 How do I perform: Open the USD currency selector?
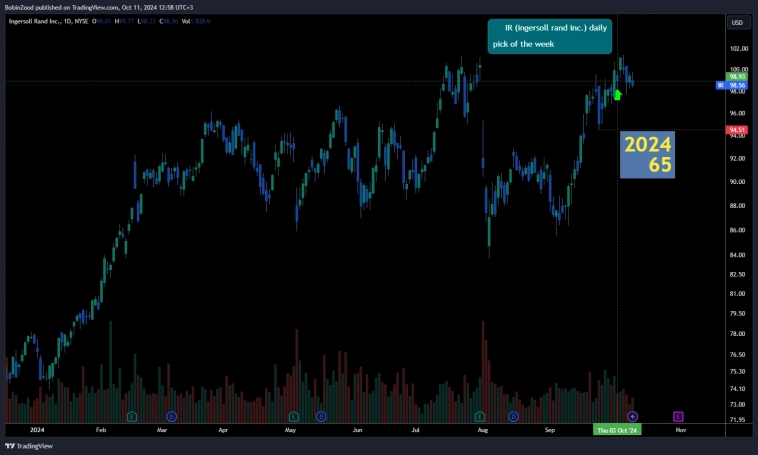(x=737, y=22)
